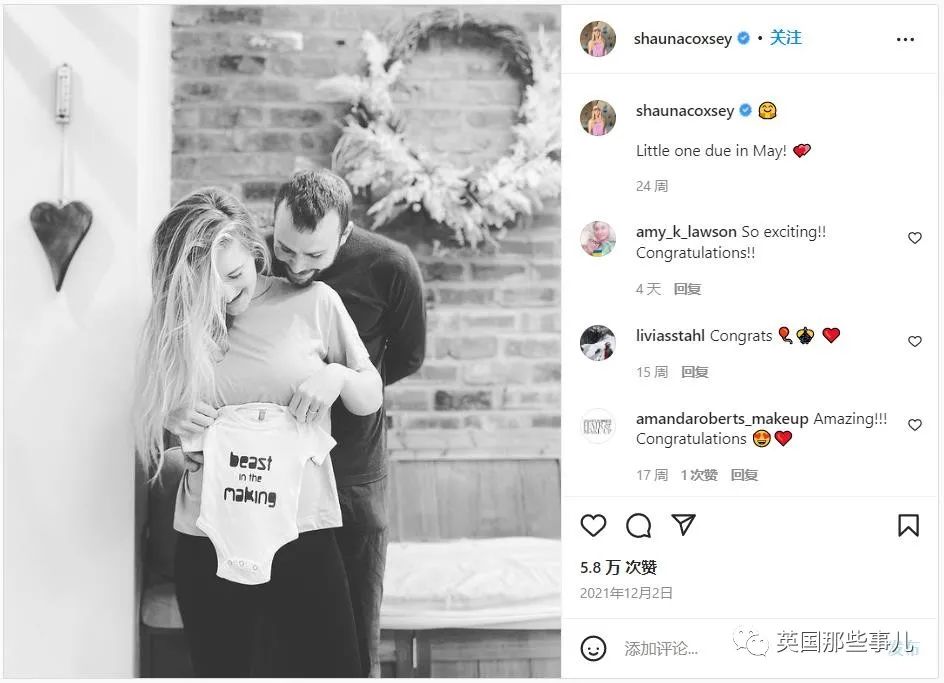Like liviasstahl's comment
The width and height of the screenshot is (944, 683).
point(914,342)
